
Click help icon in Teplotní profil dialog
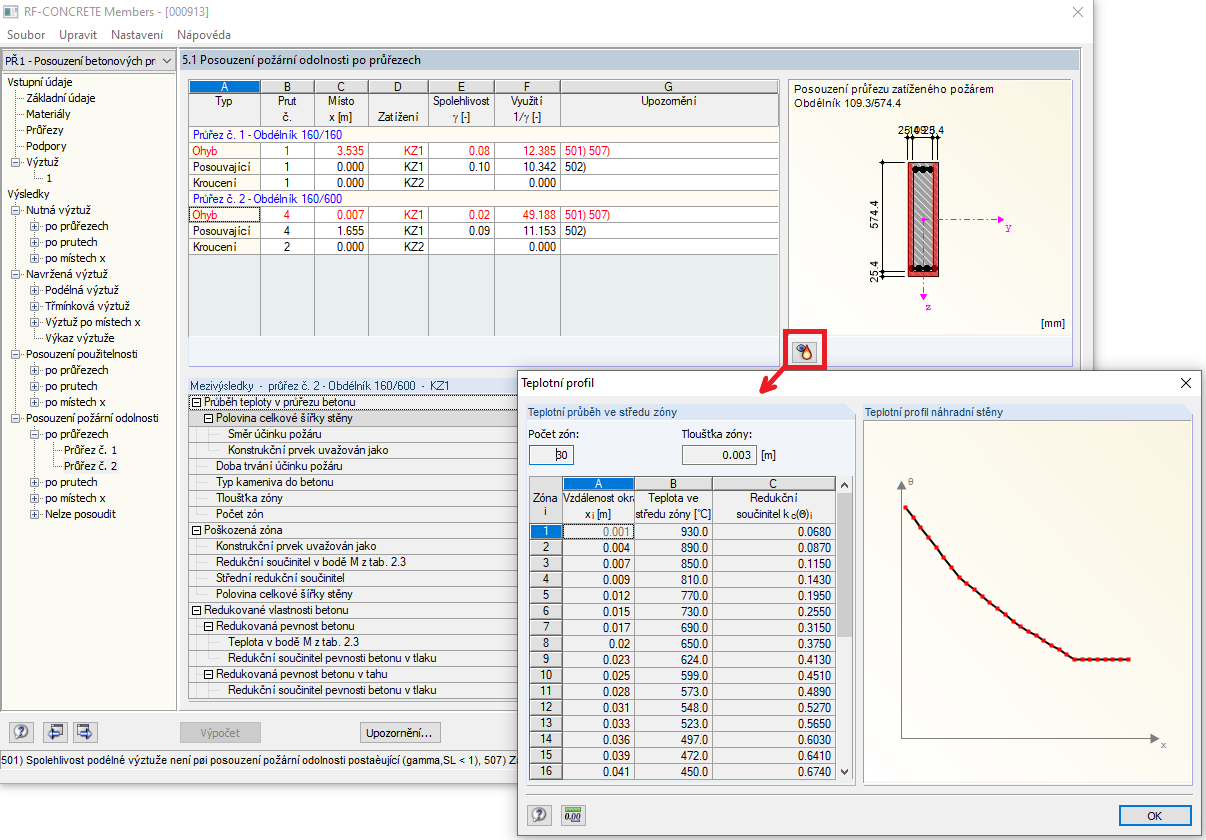pos(540,815)
